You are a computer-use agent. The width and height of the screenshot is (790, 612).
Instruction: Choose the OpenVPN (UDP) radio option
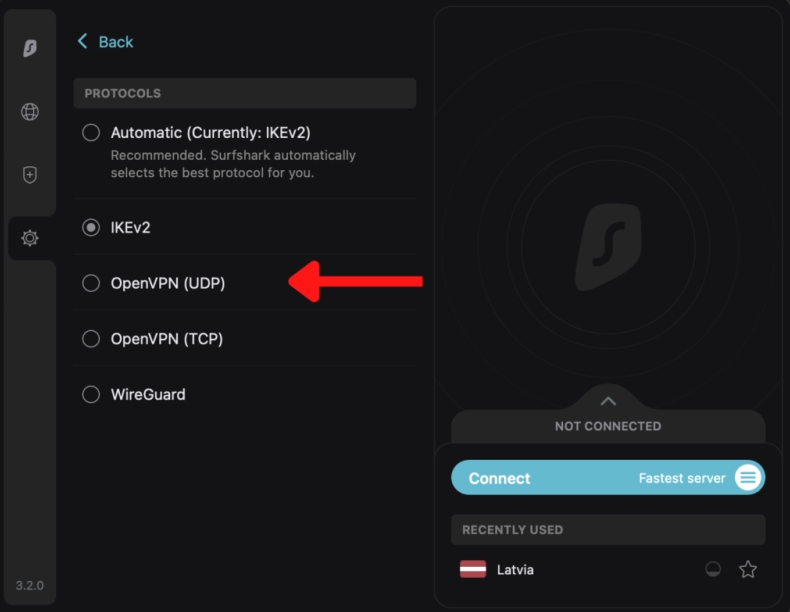[91, 283]
